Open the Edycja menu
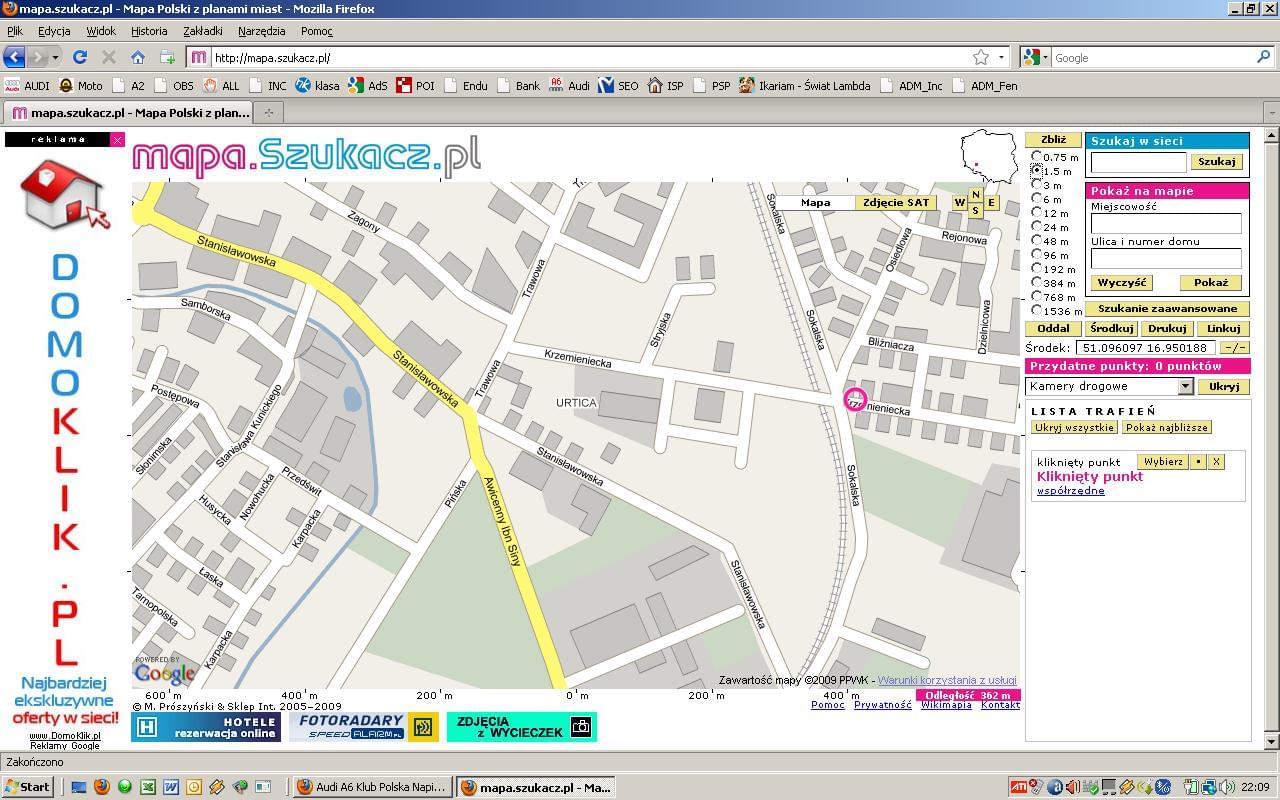 [x=54, y=31]
